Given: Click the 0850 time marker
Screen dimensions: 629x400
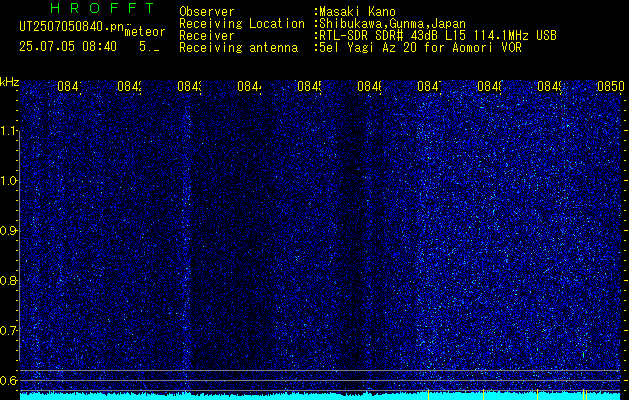Looking at the screenshot, I should (611, 86).
